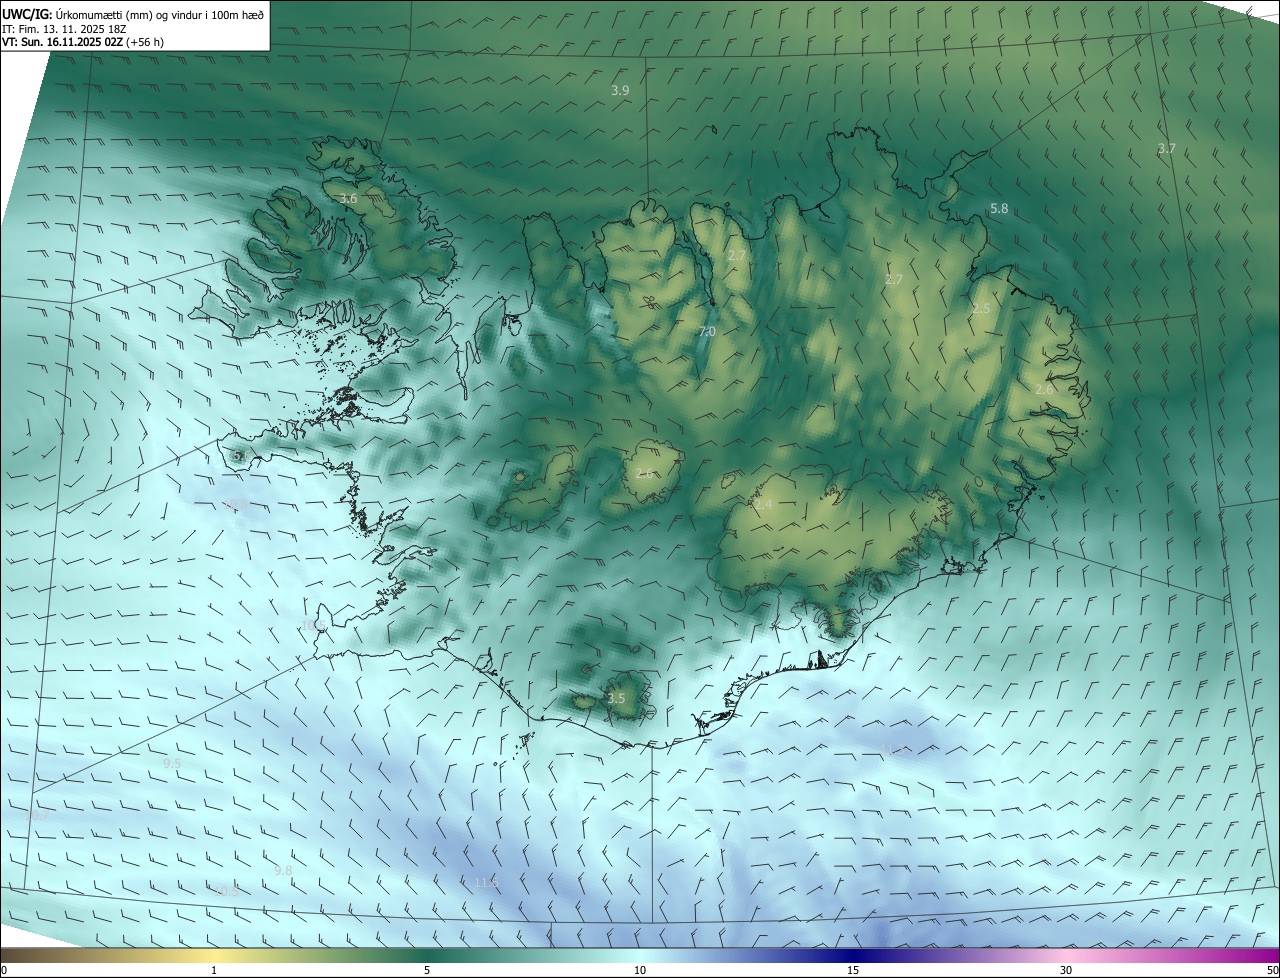Click the 1 tick on the color scale
The image size is (1280, 978).
(x=214, y=970)
